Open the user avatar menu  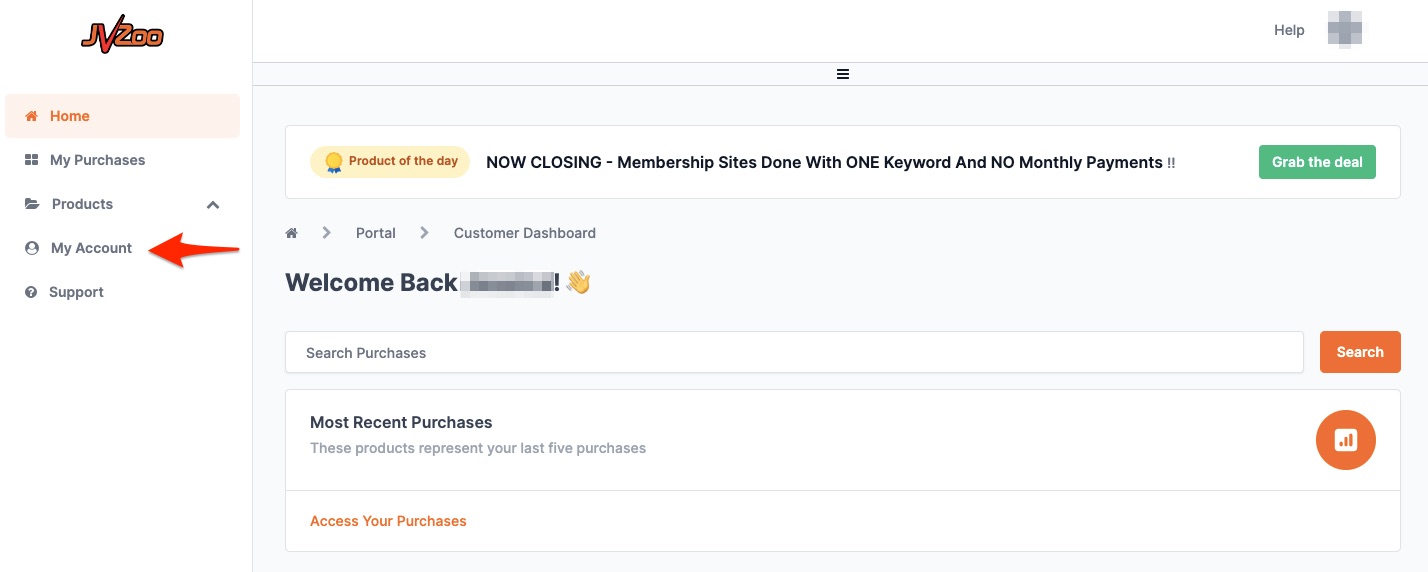pos(1345,30)
